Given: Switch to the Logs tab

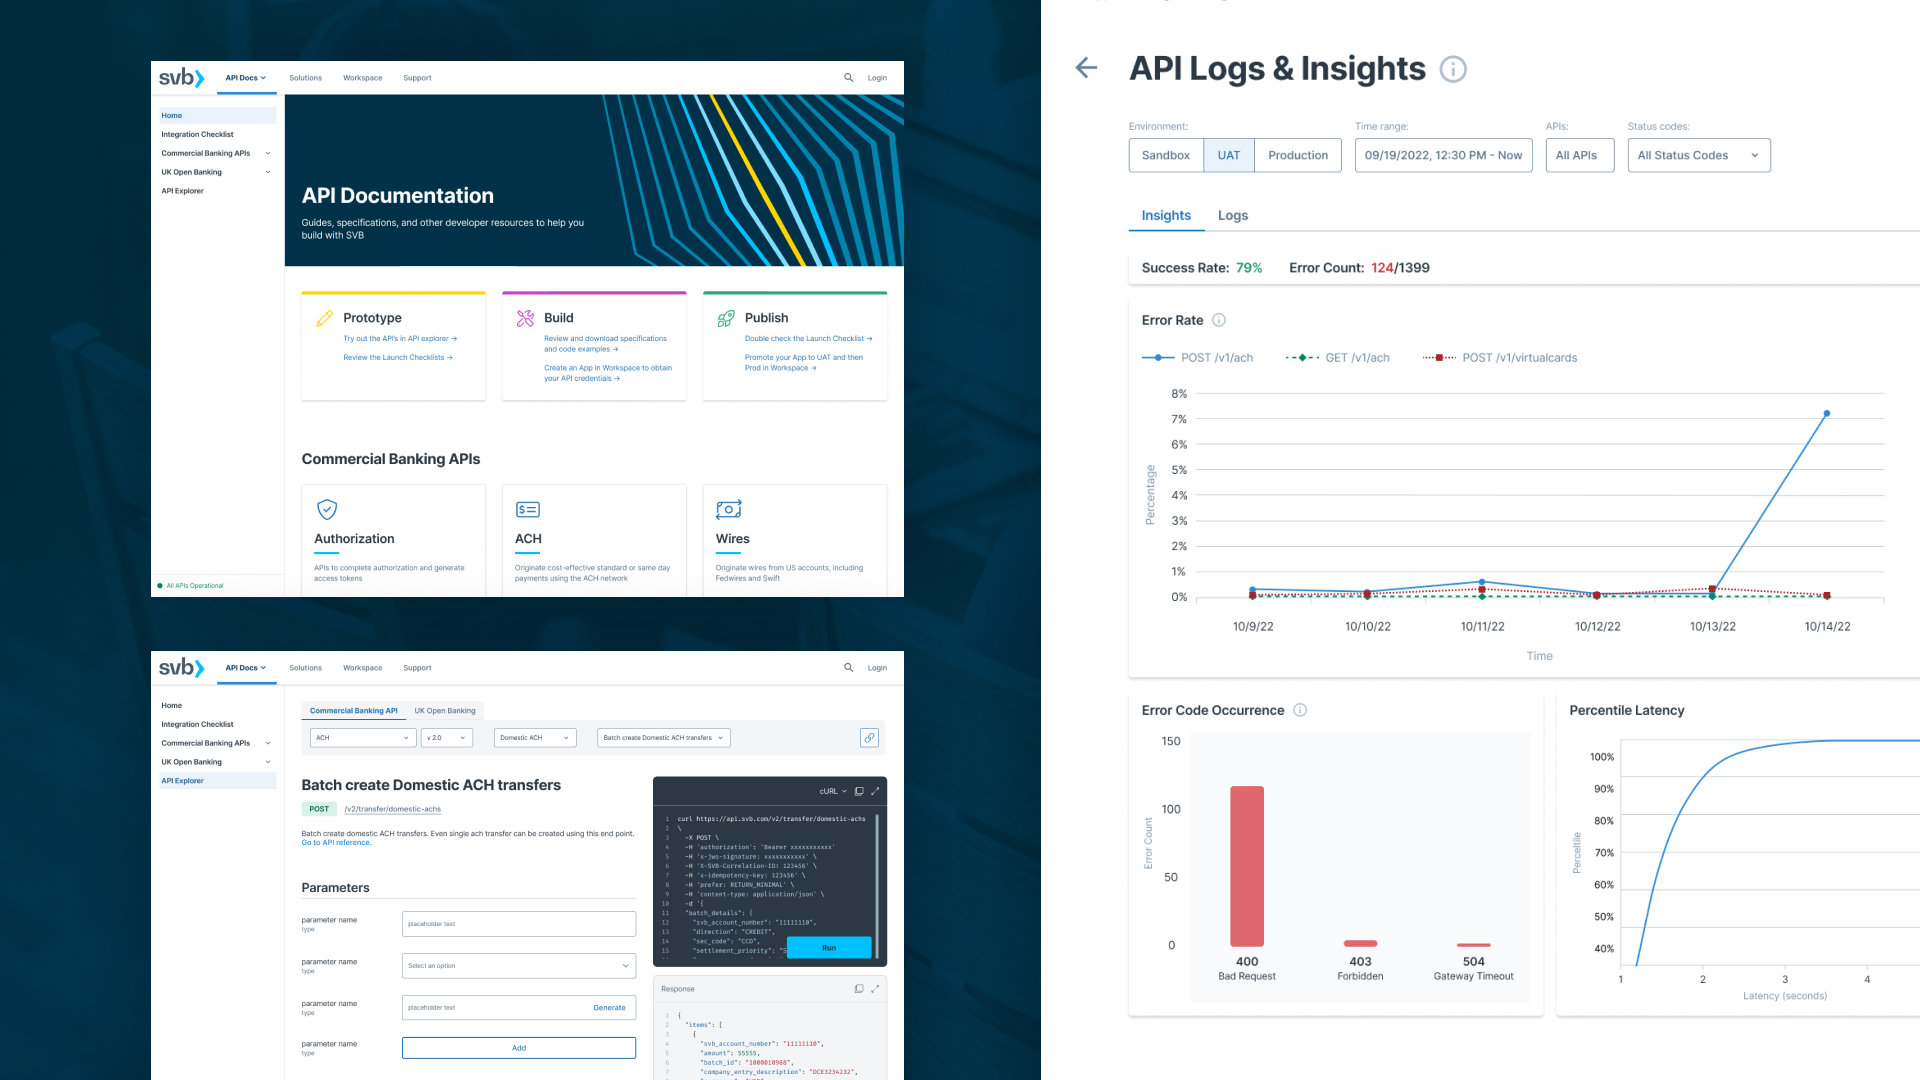Looking at the screenshot, I should click(x=1232, y=215).
